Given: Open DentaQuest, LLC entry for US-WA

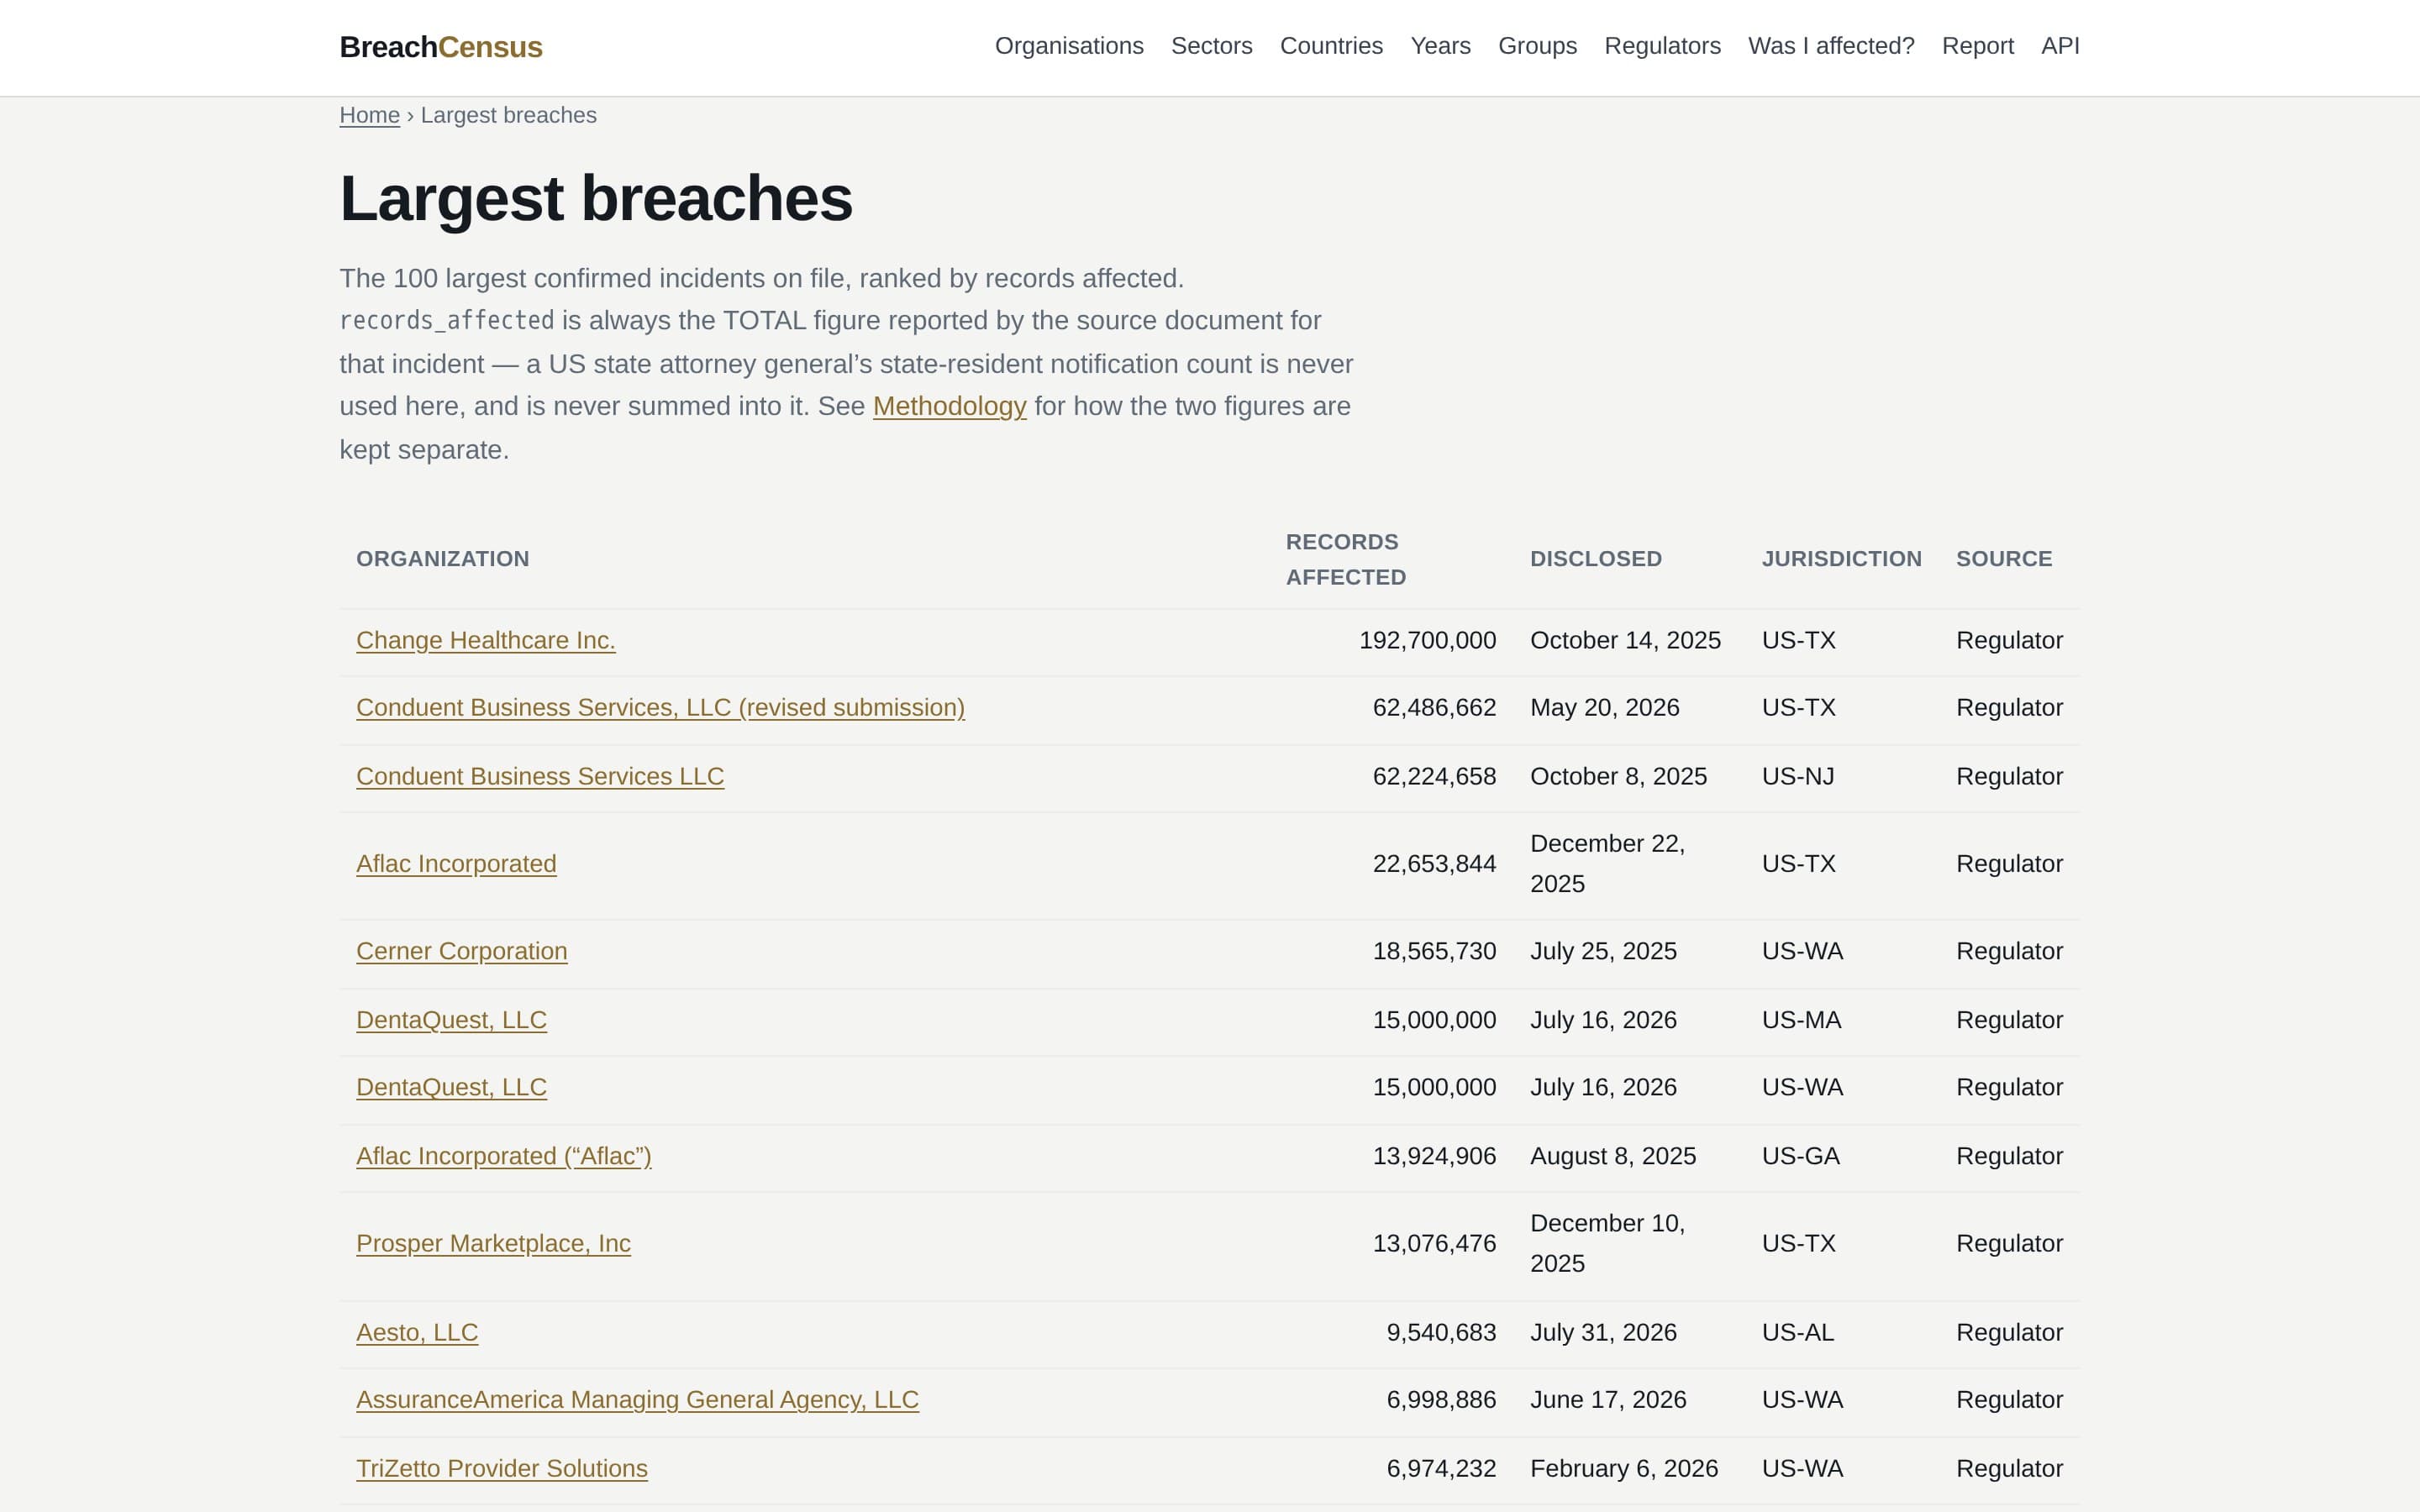Looking at the screenshot, I should point(451,1087).
